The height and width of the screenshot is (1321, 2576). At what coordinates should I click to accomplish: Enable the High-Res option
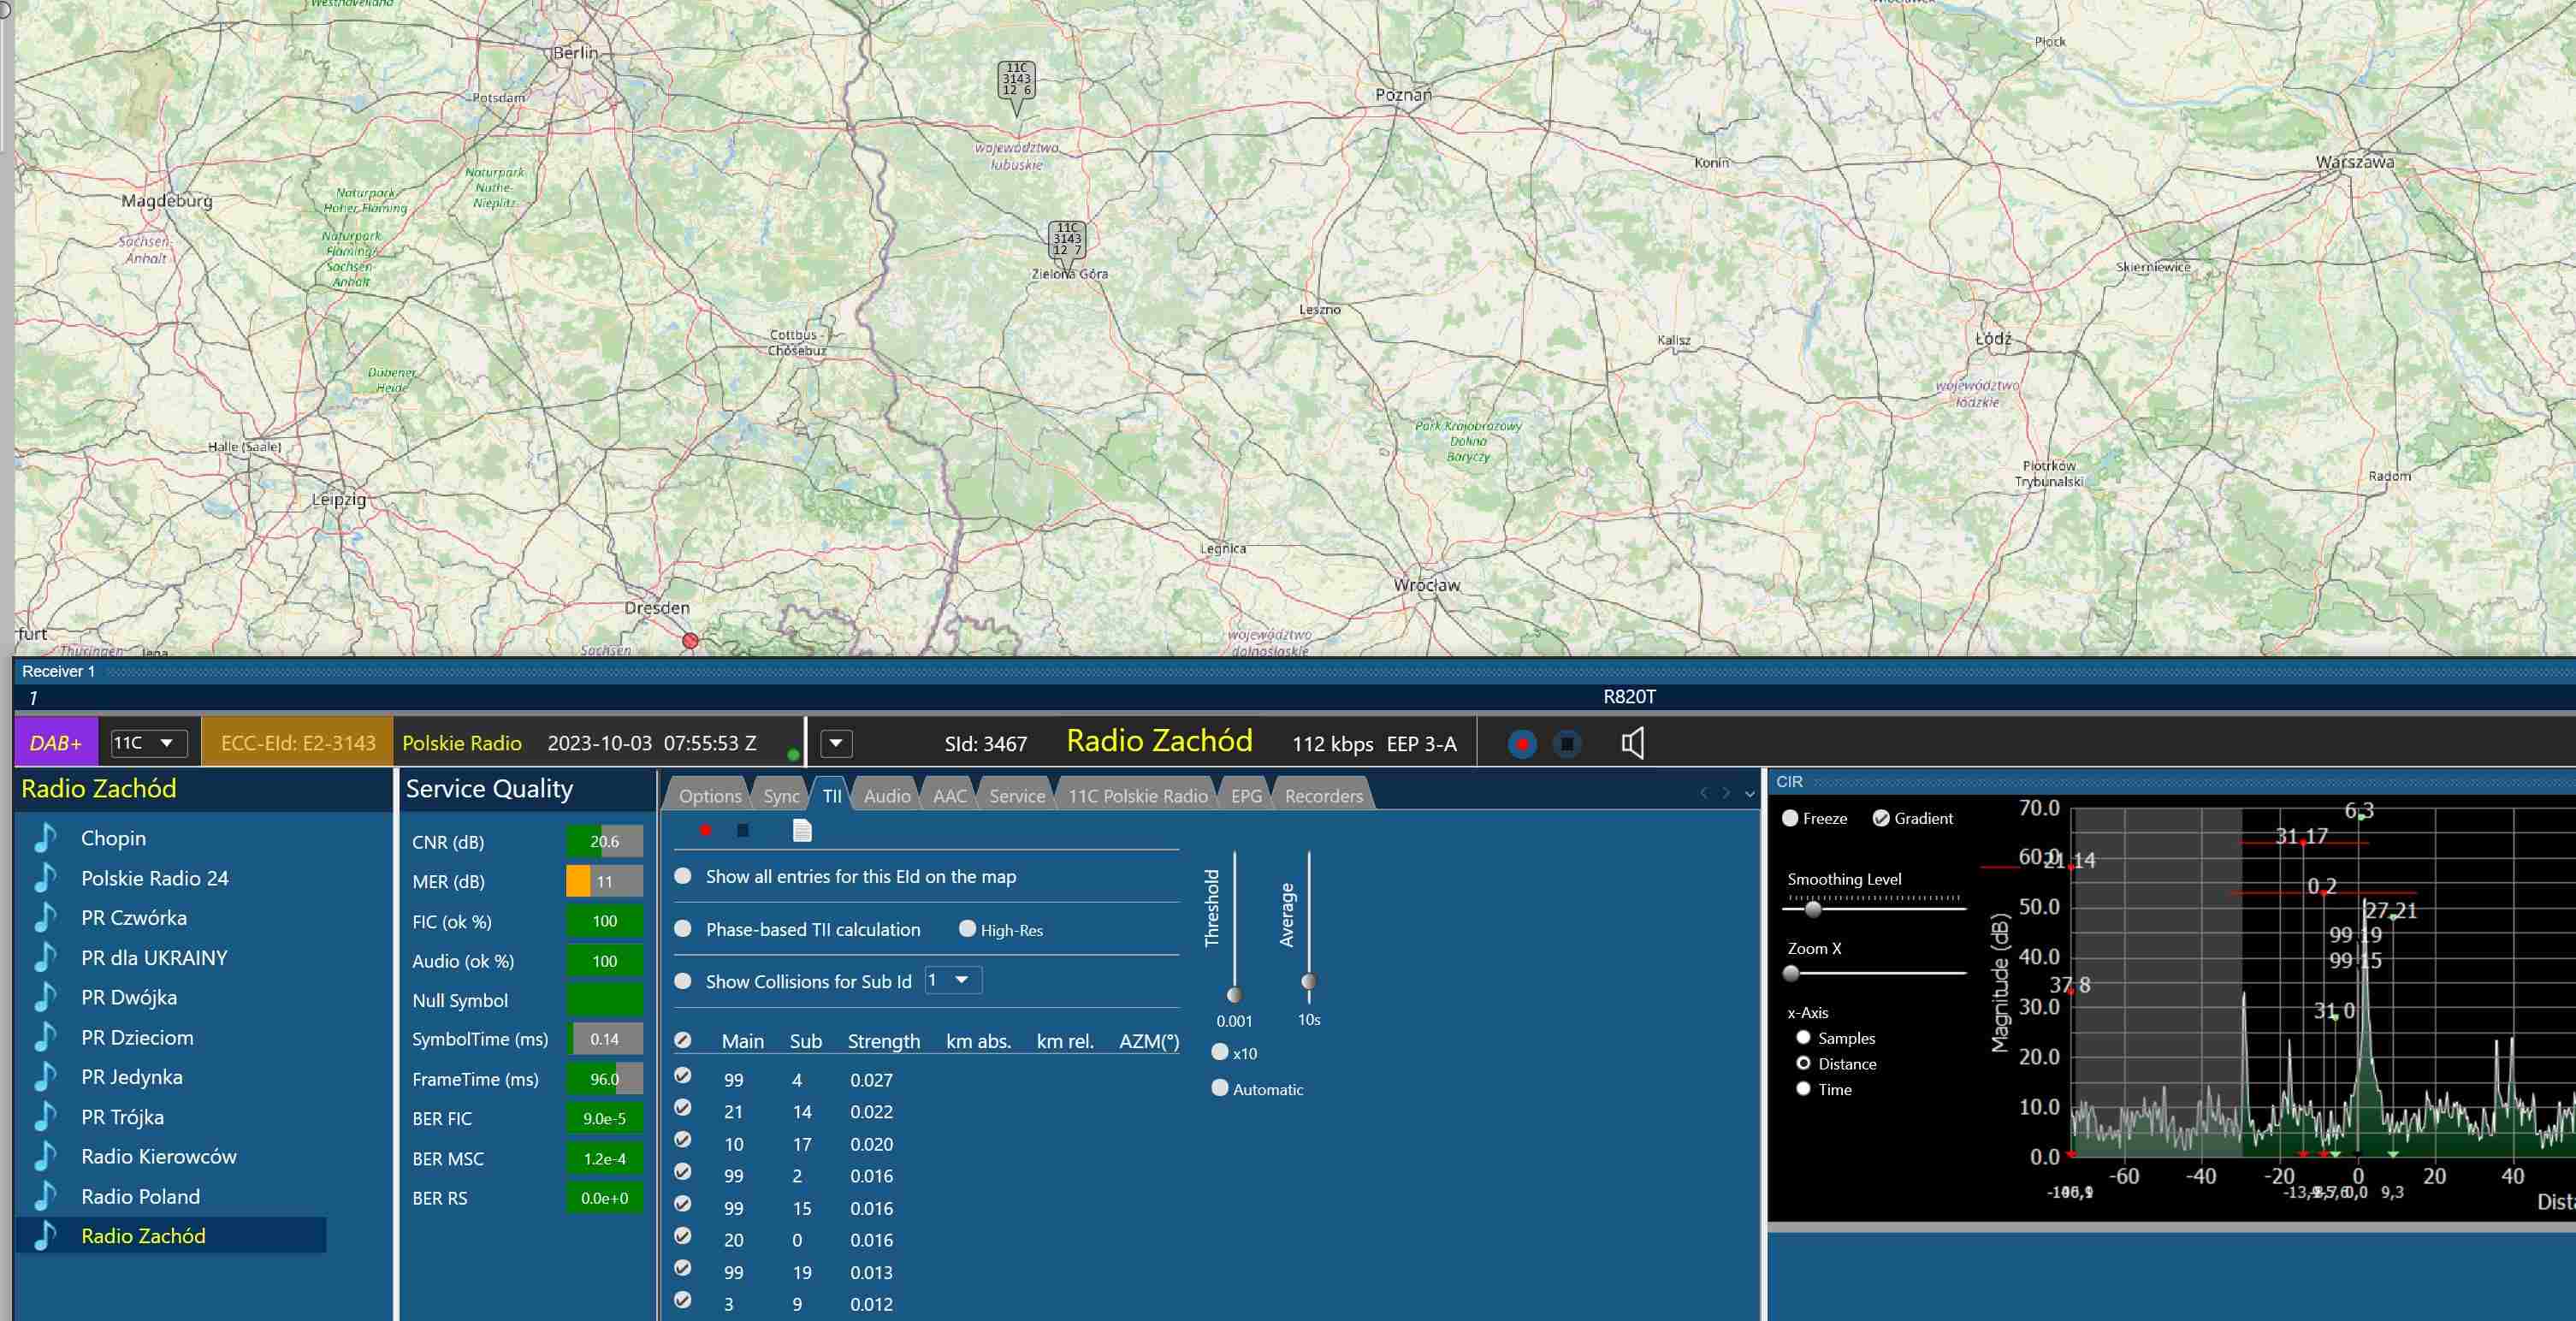[967, 929]
